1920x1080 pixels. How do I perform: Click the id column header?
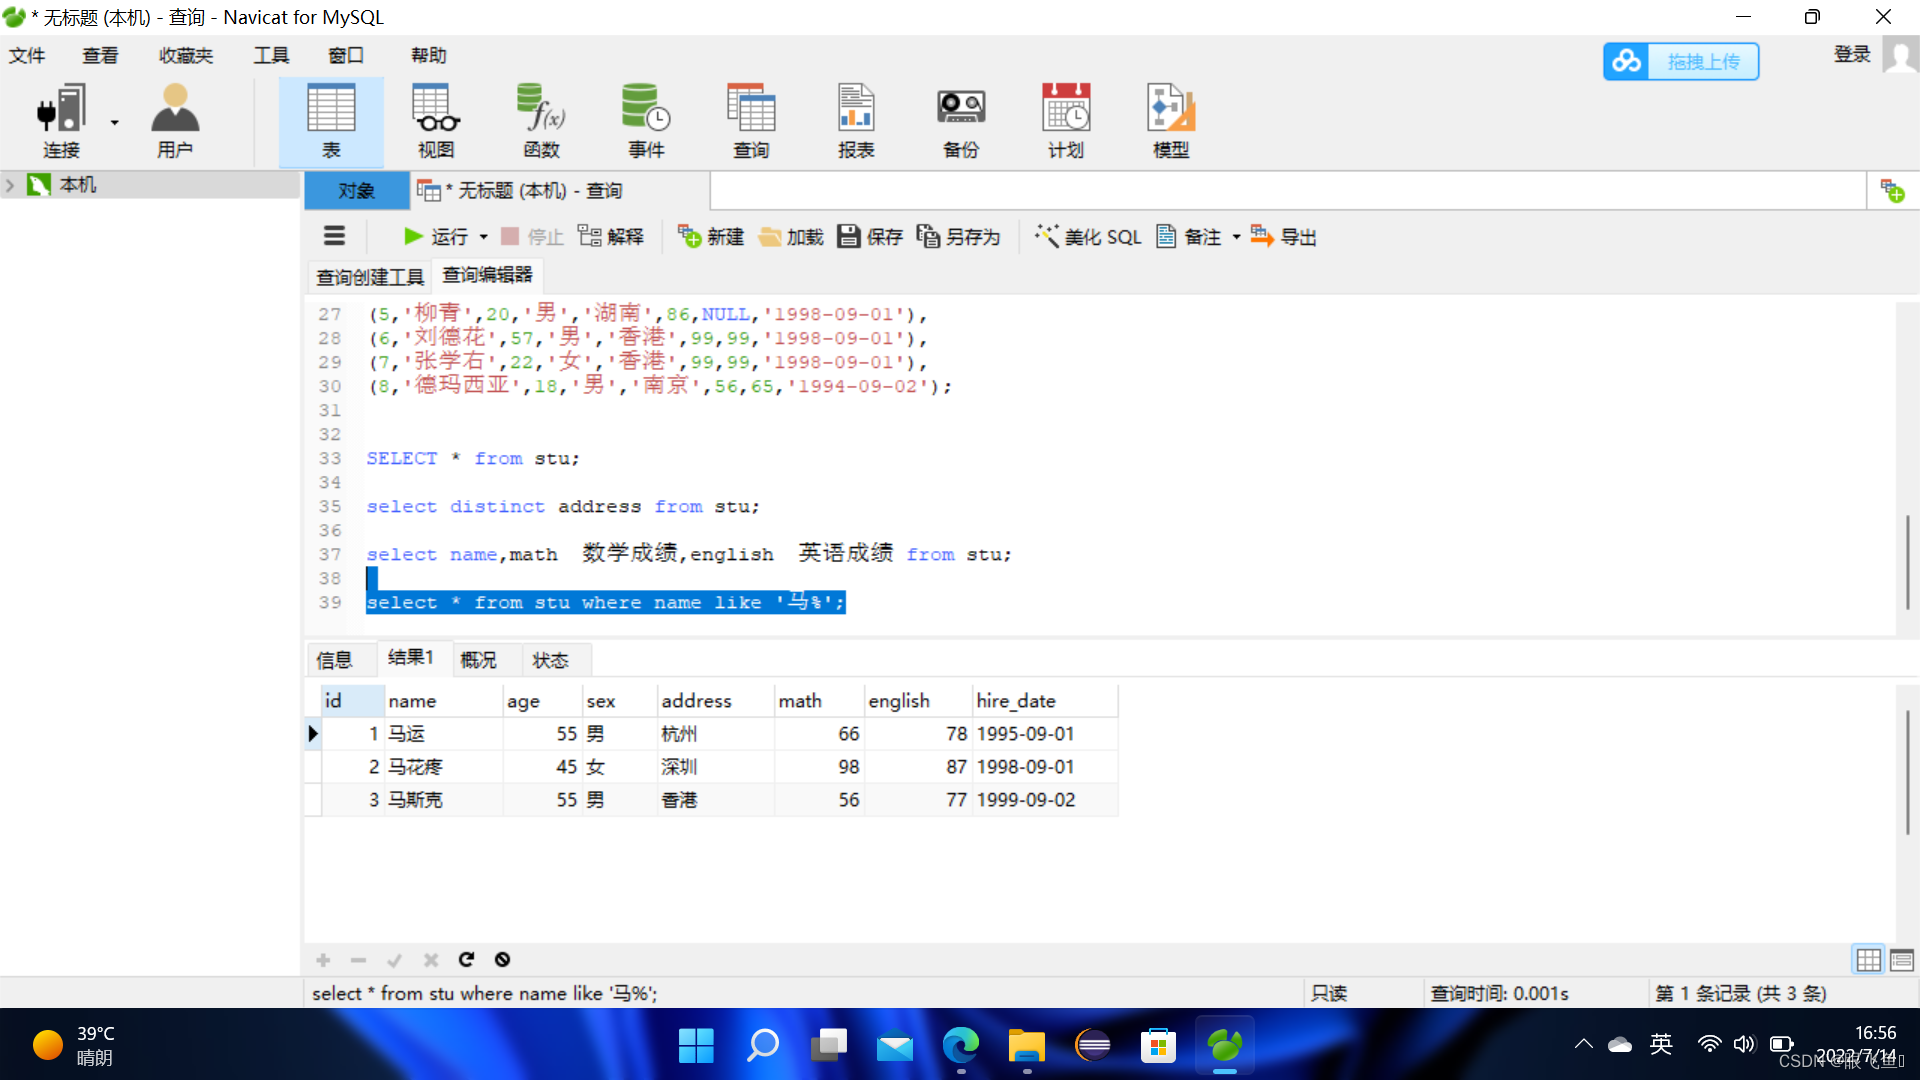point(352,701)
